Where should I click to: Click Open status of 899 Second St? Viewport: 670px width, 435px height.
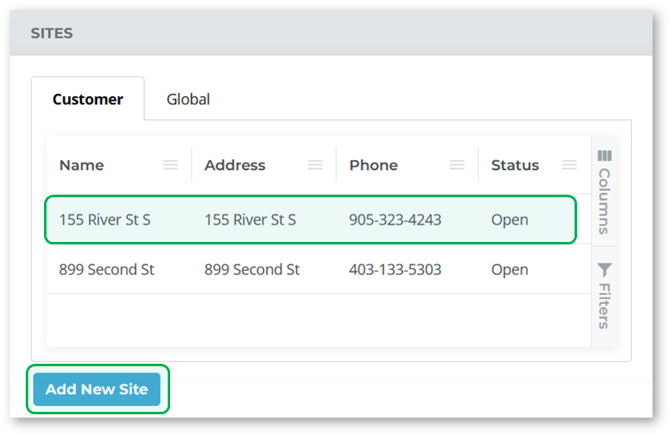pos(510,269)
